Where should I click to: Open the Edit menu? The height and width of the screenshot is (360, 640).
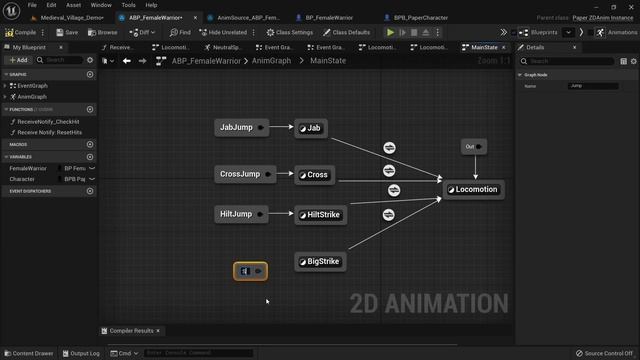(x=51, y=5)
